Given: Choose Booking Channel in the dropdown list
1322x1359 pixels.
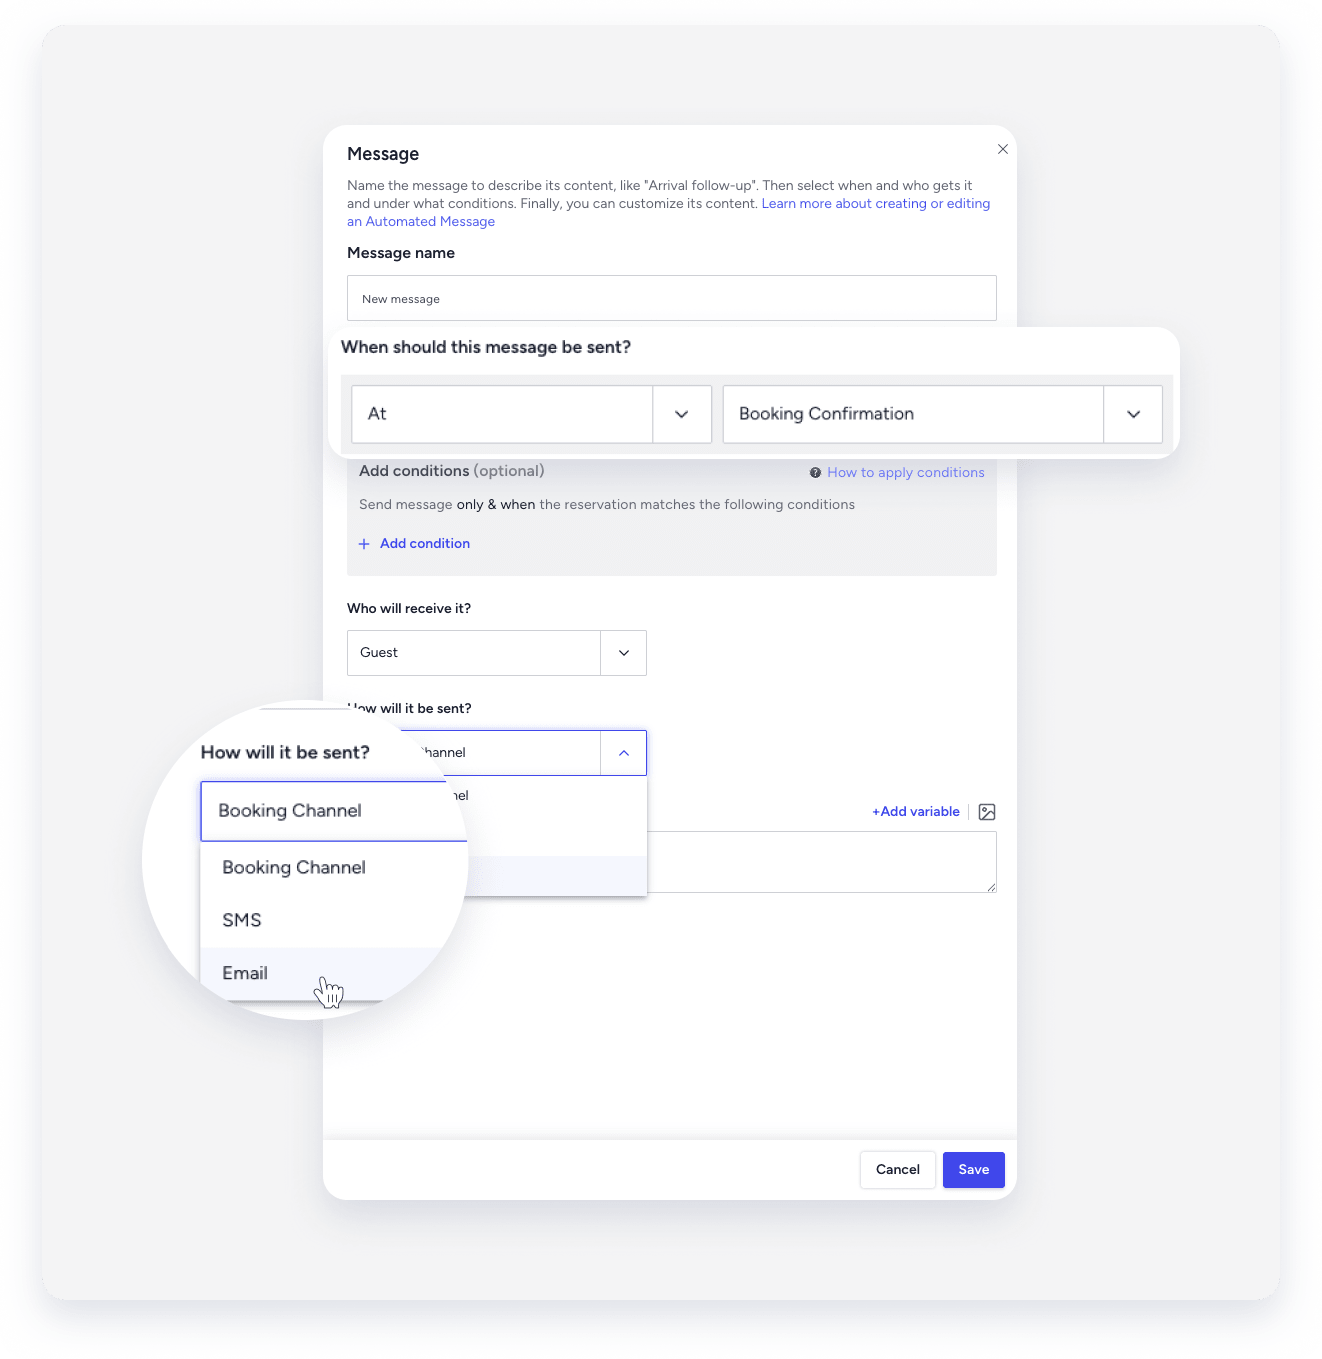Looking at the screenshot, I should point(293,867).
